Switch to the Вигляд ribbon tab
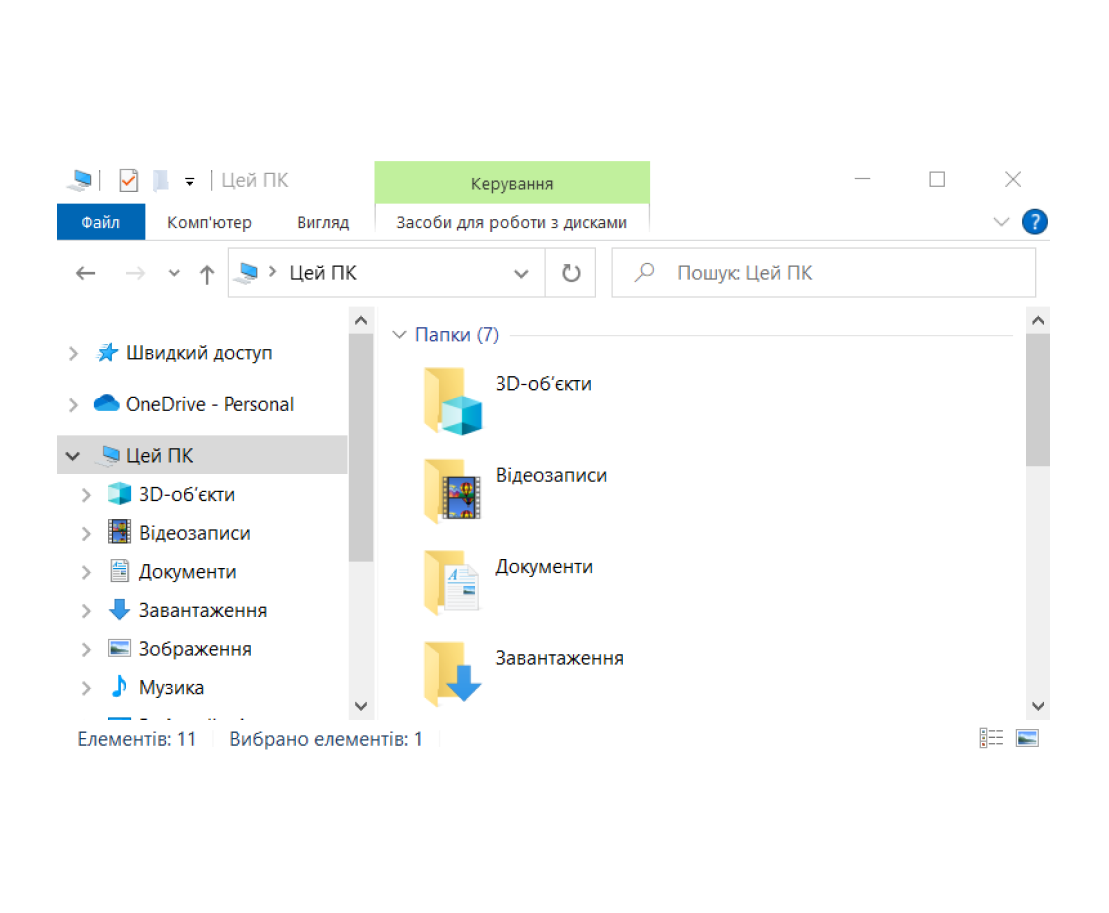 pyautogui.click(x=323, y=222)
